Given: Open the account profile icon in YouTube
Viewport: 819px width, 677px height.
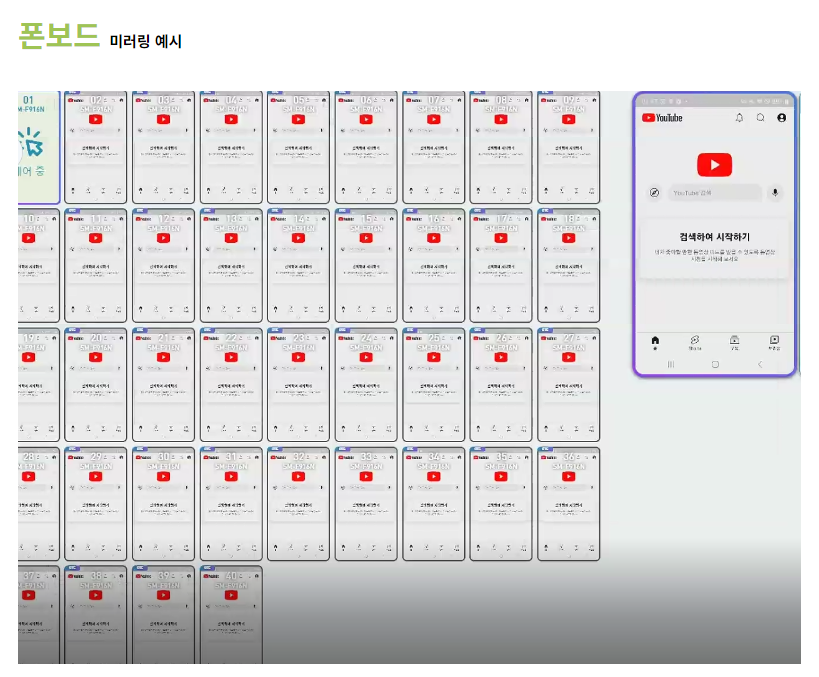Looking at the screenshot, I should (781, 118).
